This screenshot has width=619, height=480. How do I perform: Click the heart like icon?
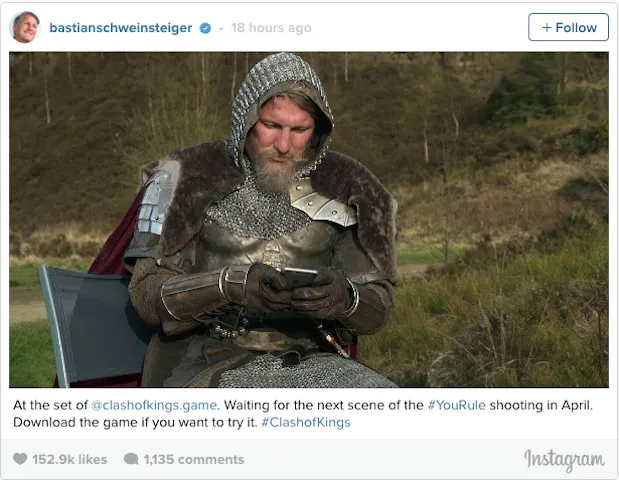coord(20,459)
